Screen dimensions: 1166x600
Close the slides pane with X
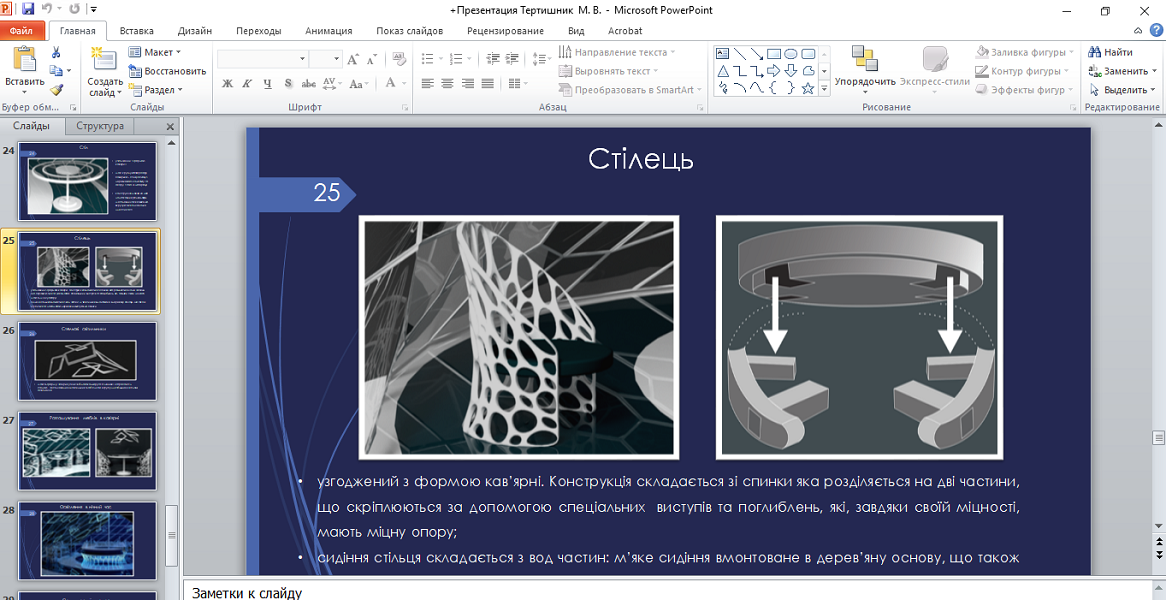pos(170,126)
